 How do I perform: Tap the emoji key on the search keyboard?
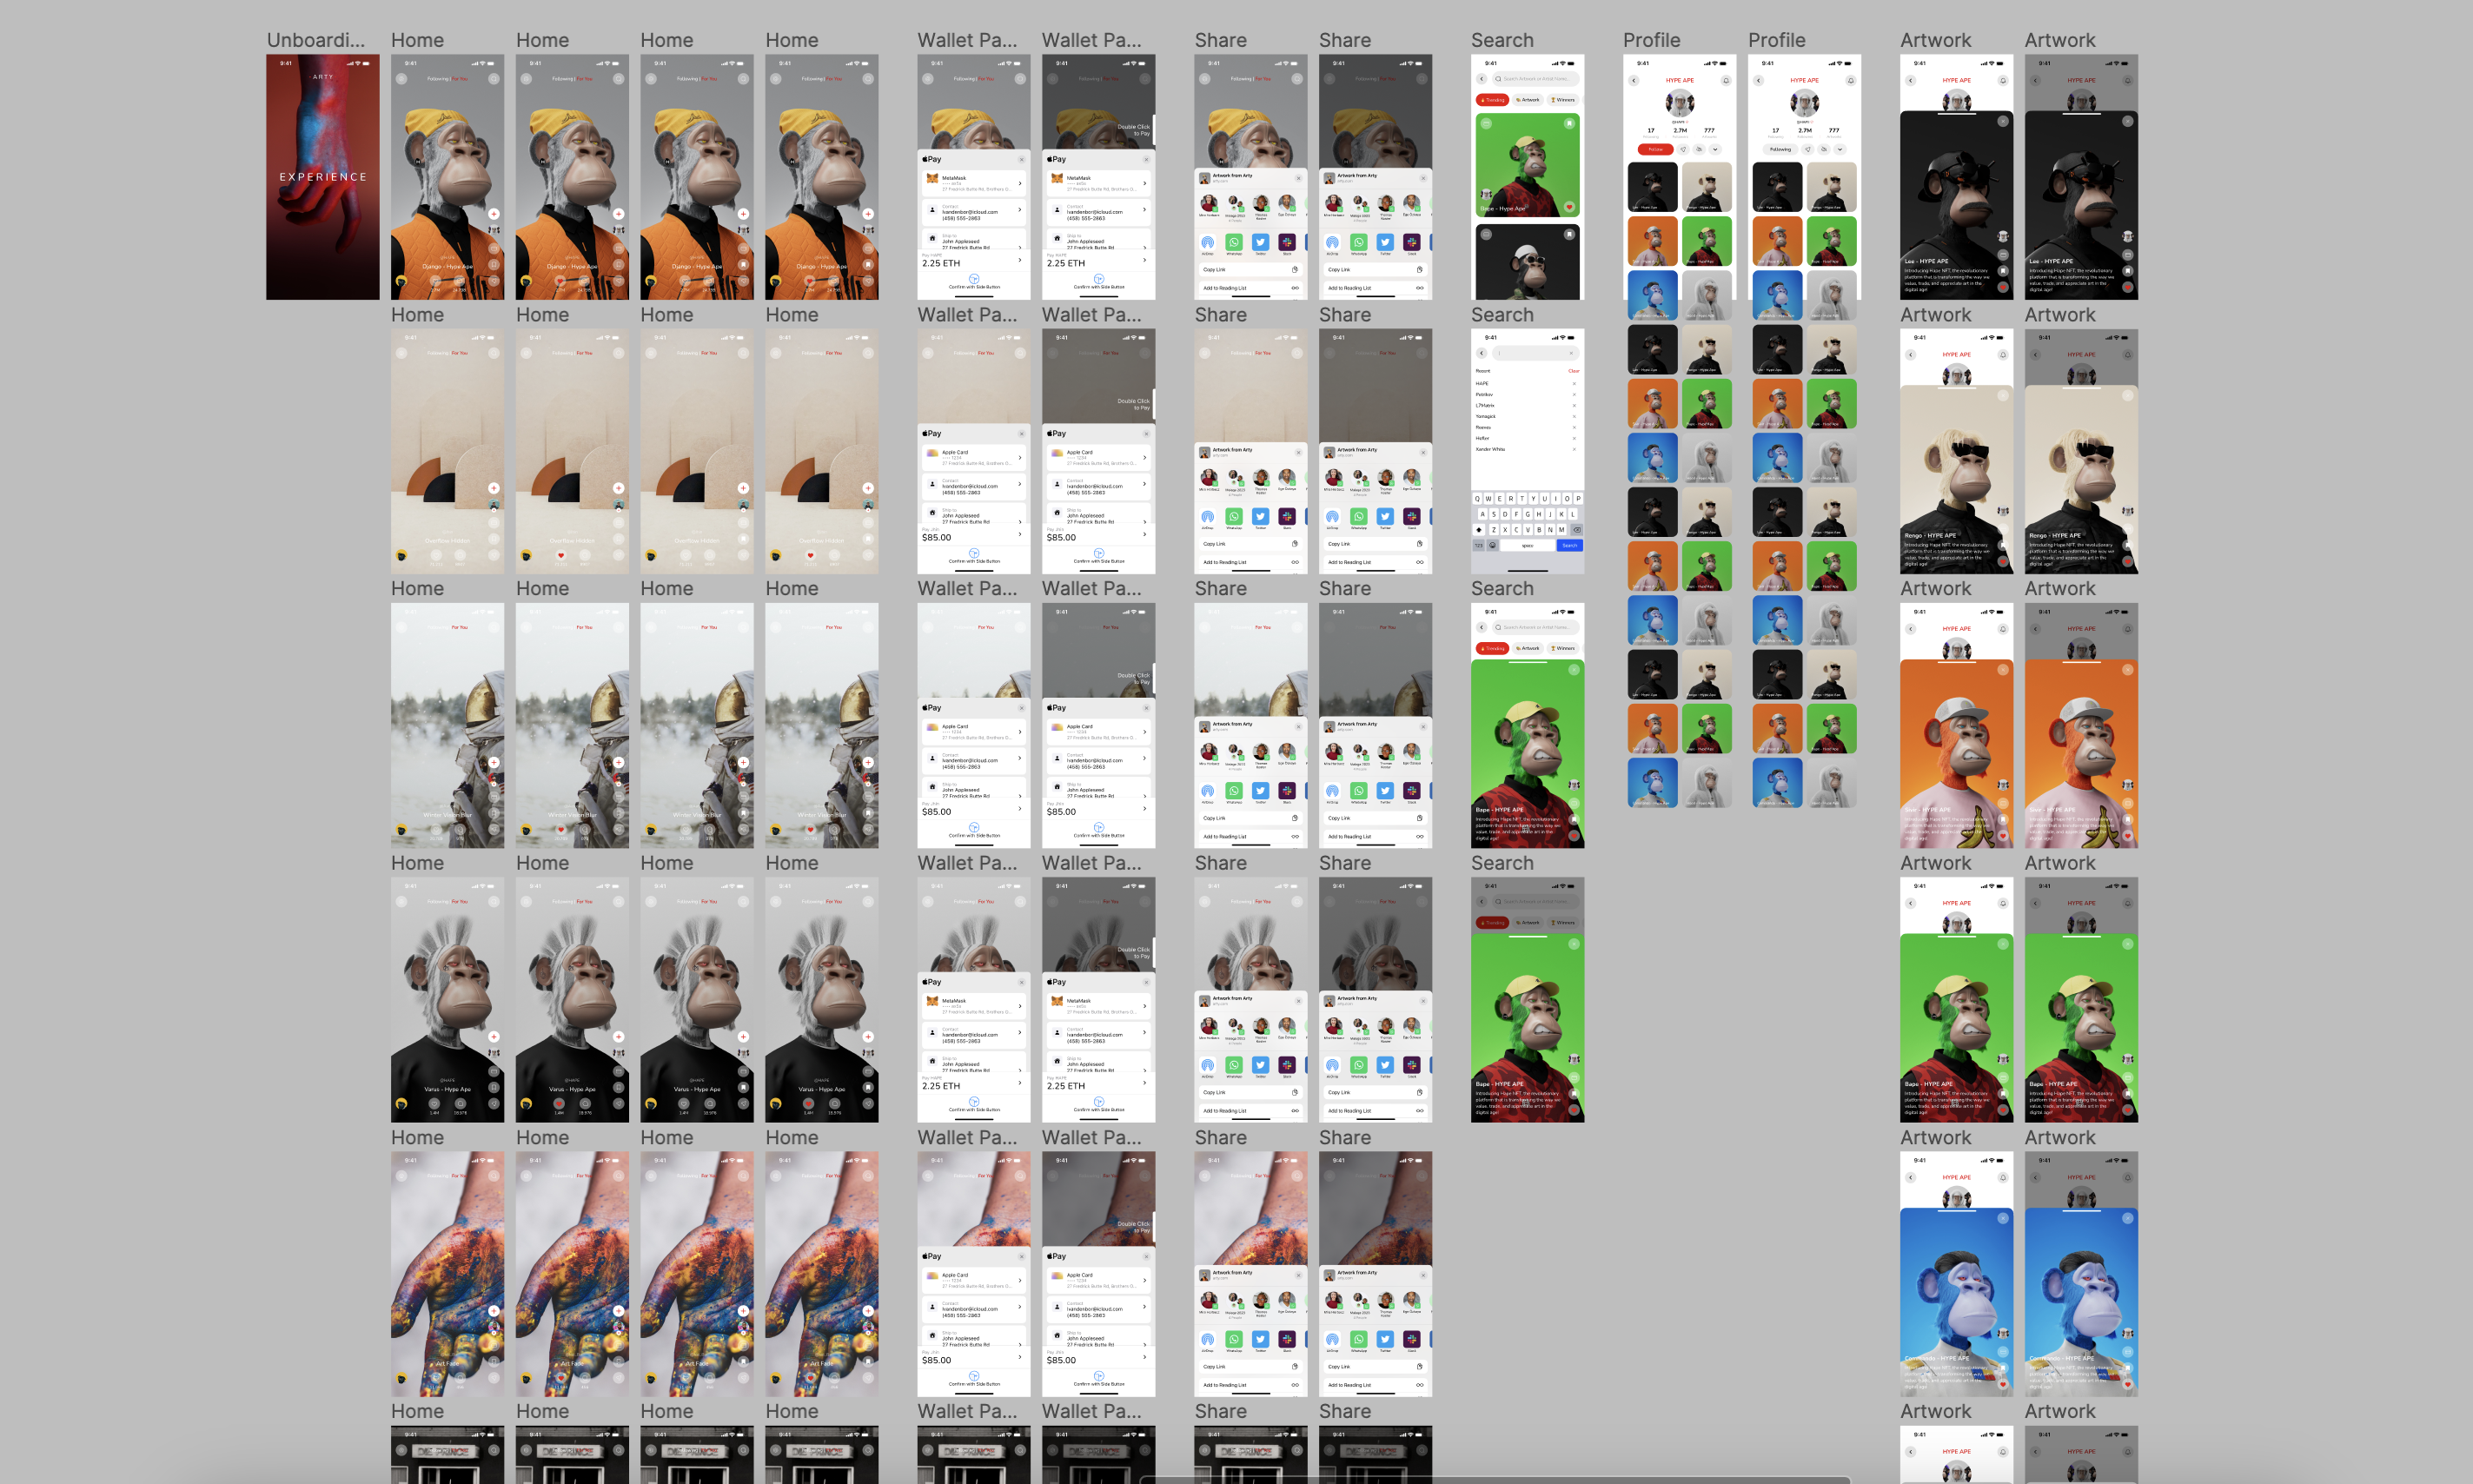[x=1492, y=546]
